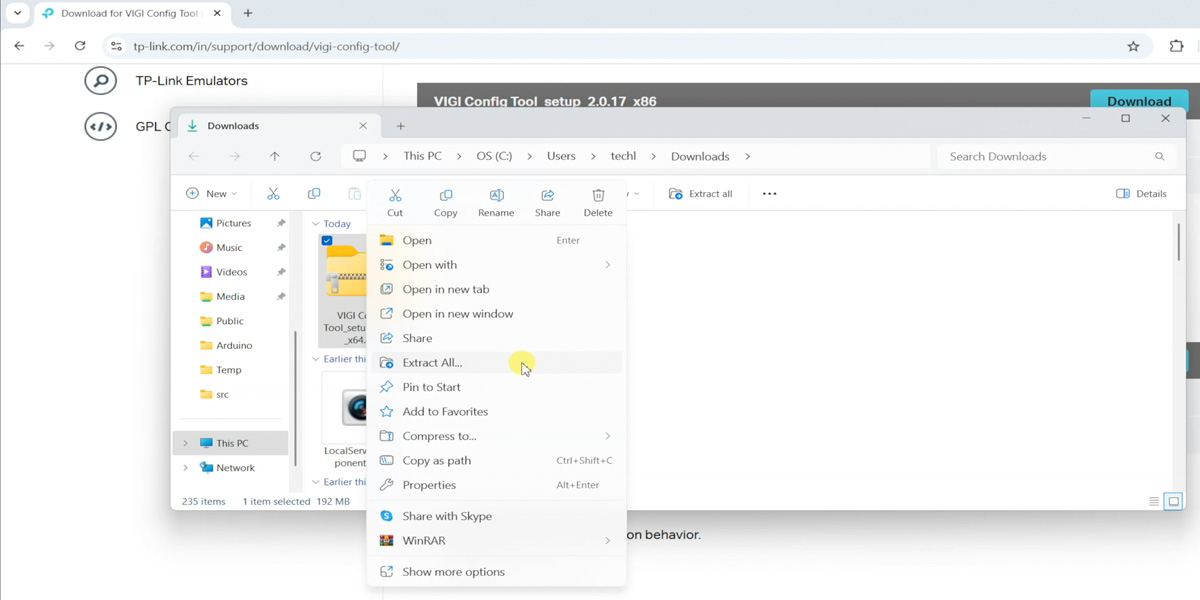The height and width of the screenshot is (600, 1200).
Task: Expand the WinRAR submenu
Action: tap(607, 541)
